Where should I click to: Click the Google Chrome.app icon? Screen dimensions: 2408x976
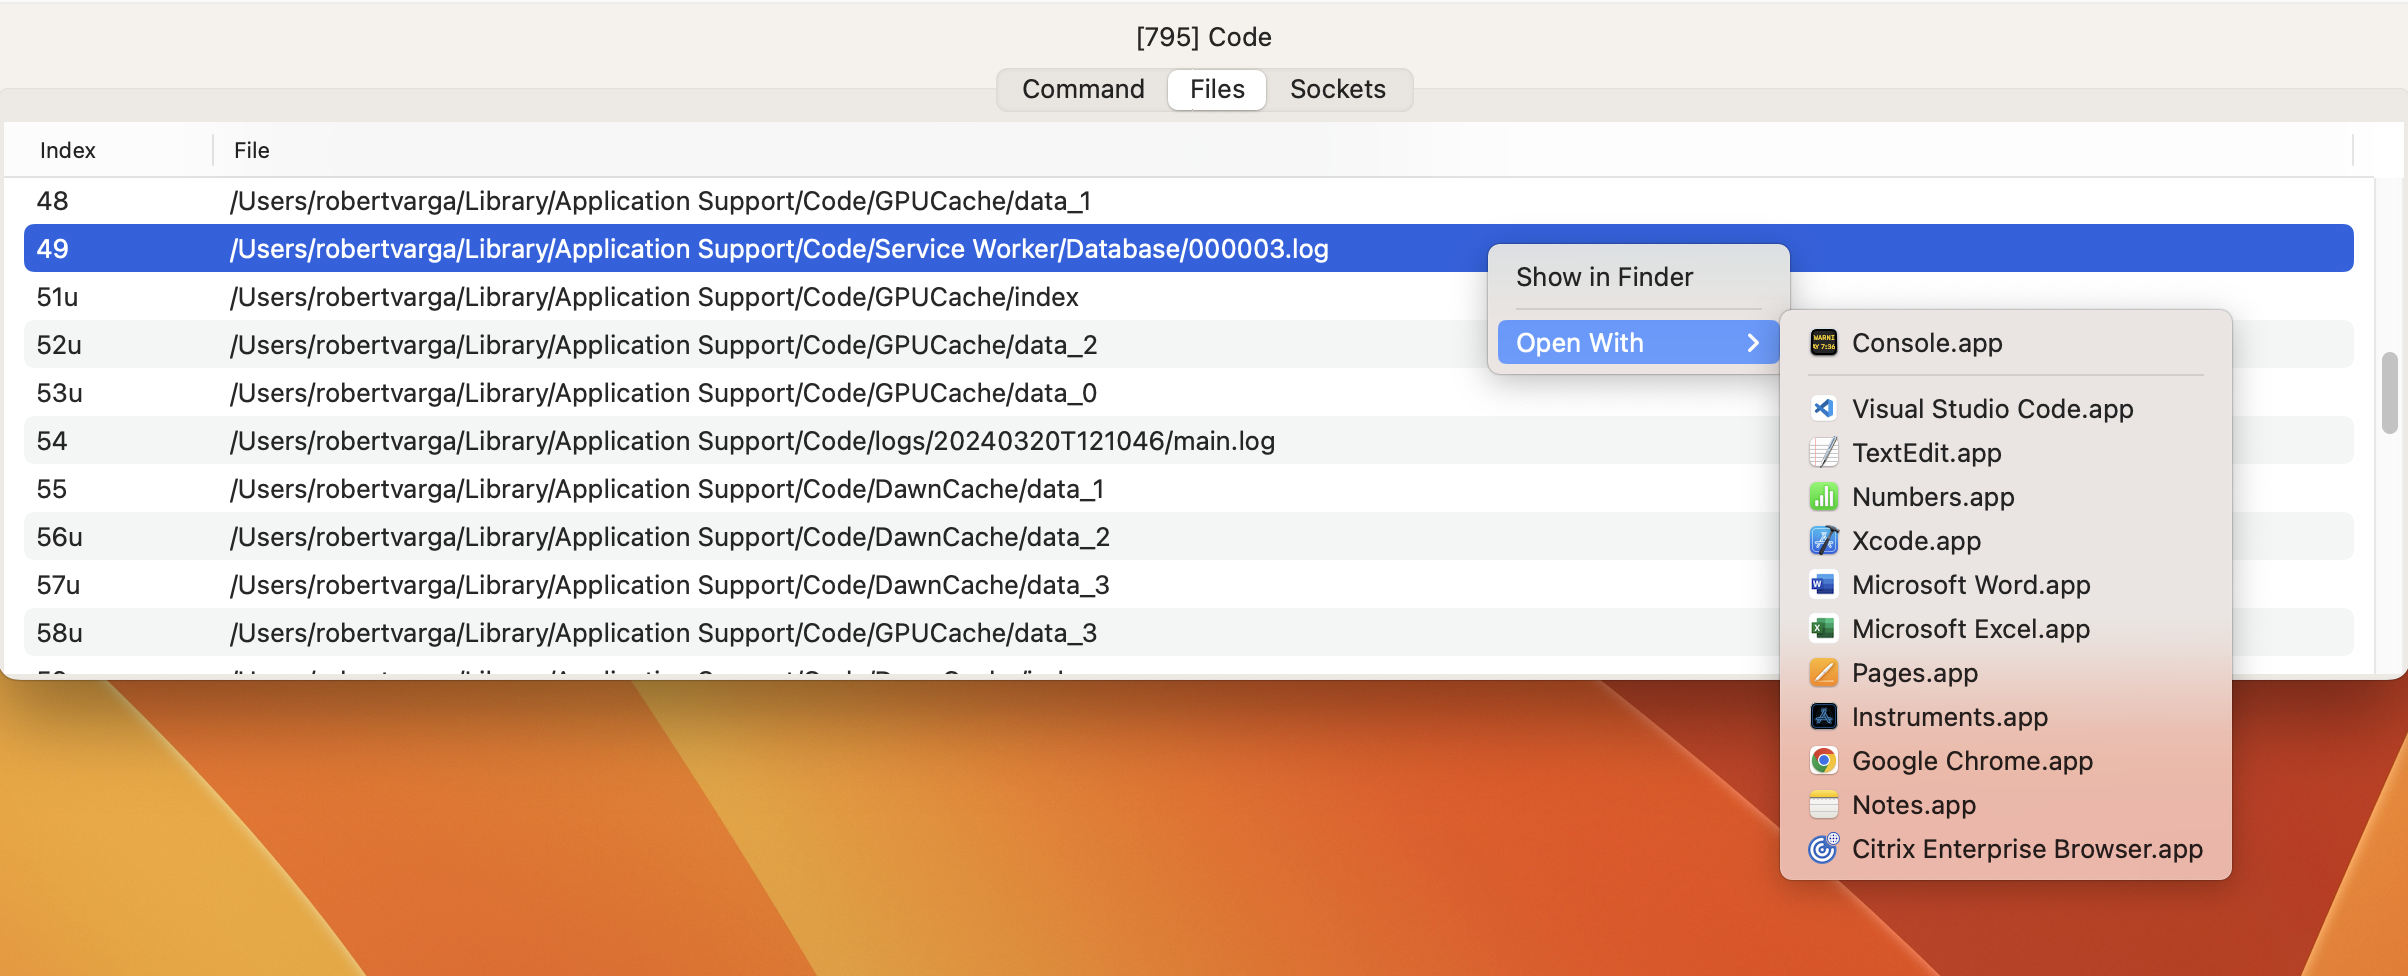tap(1823, 760)
